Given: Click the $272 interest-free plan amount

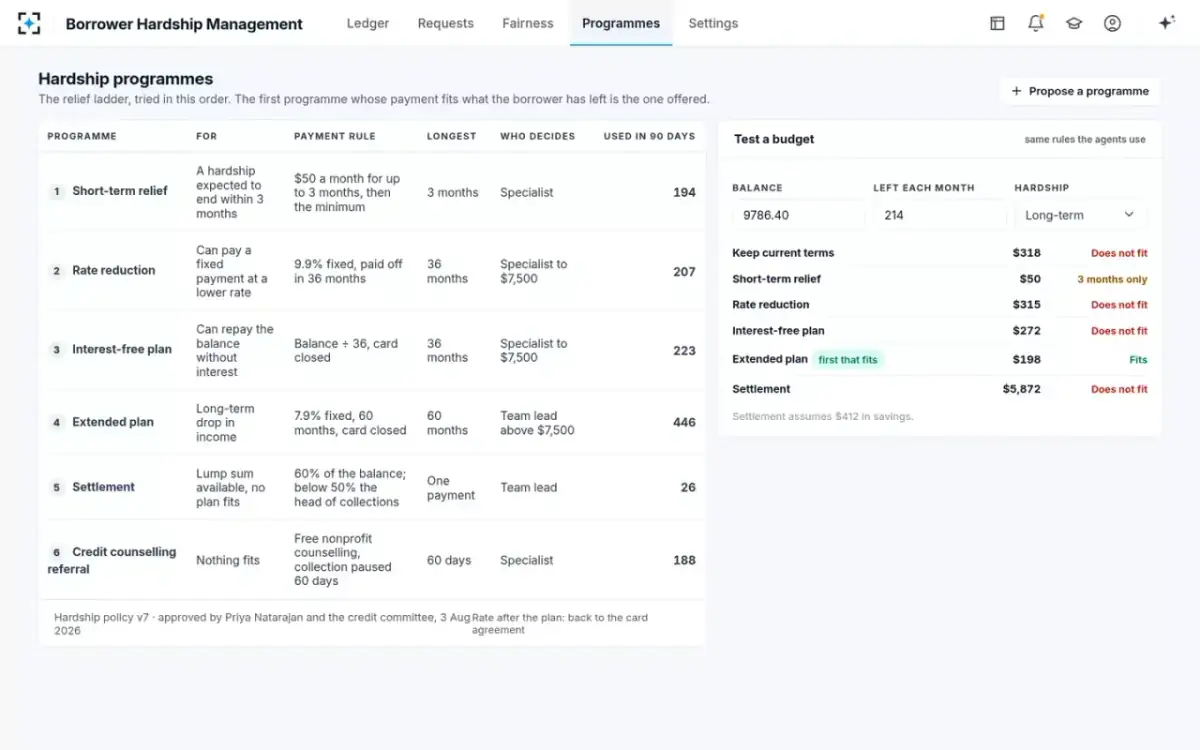Looking at the screenshot, I should [x=1026, y=330].
